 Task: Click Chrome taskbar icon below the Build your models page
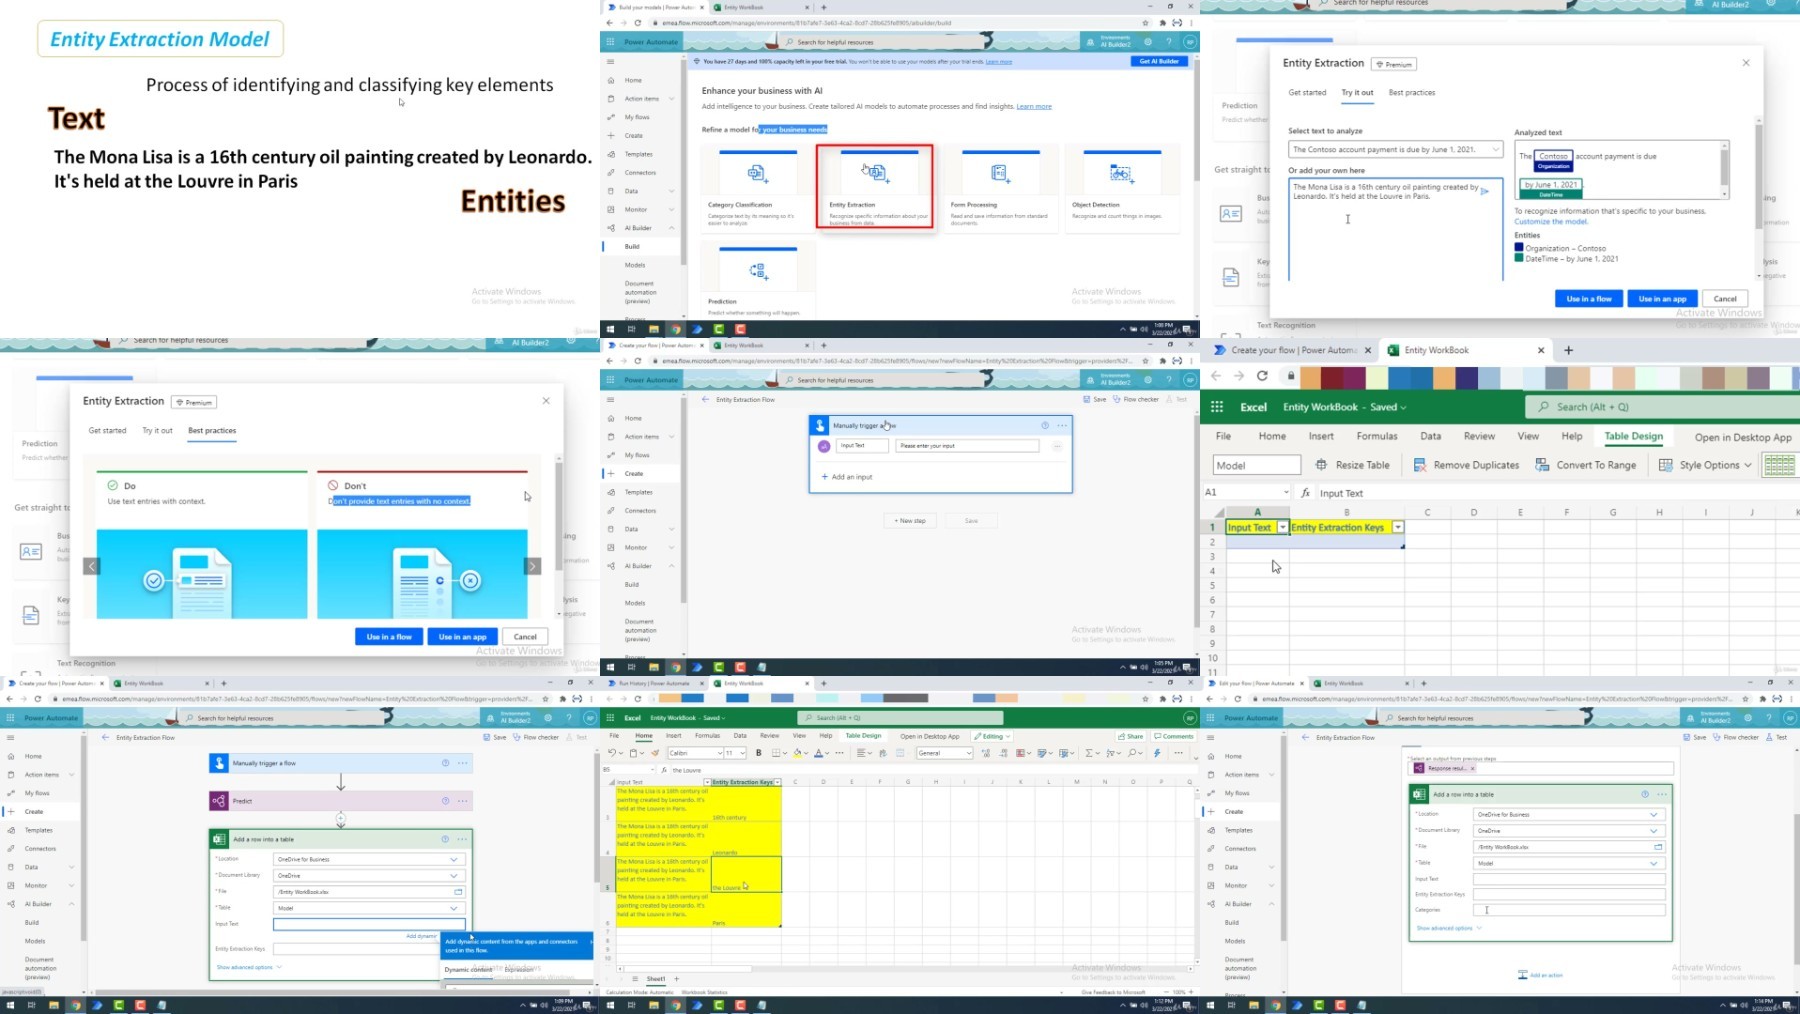pyautogui.click(x=675, y=329)
